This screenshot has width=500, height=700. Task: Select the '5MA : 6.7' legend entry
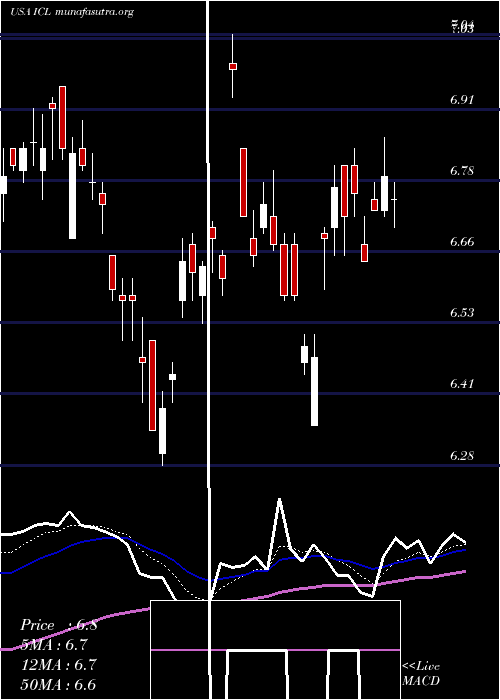(54, 645)
